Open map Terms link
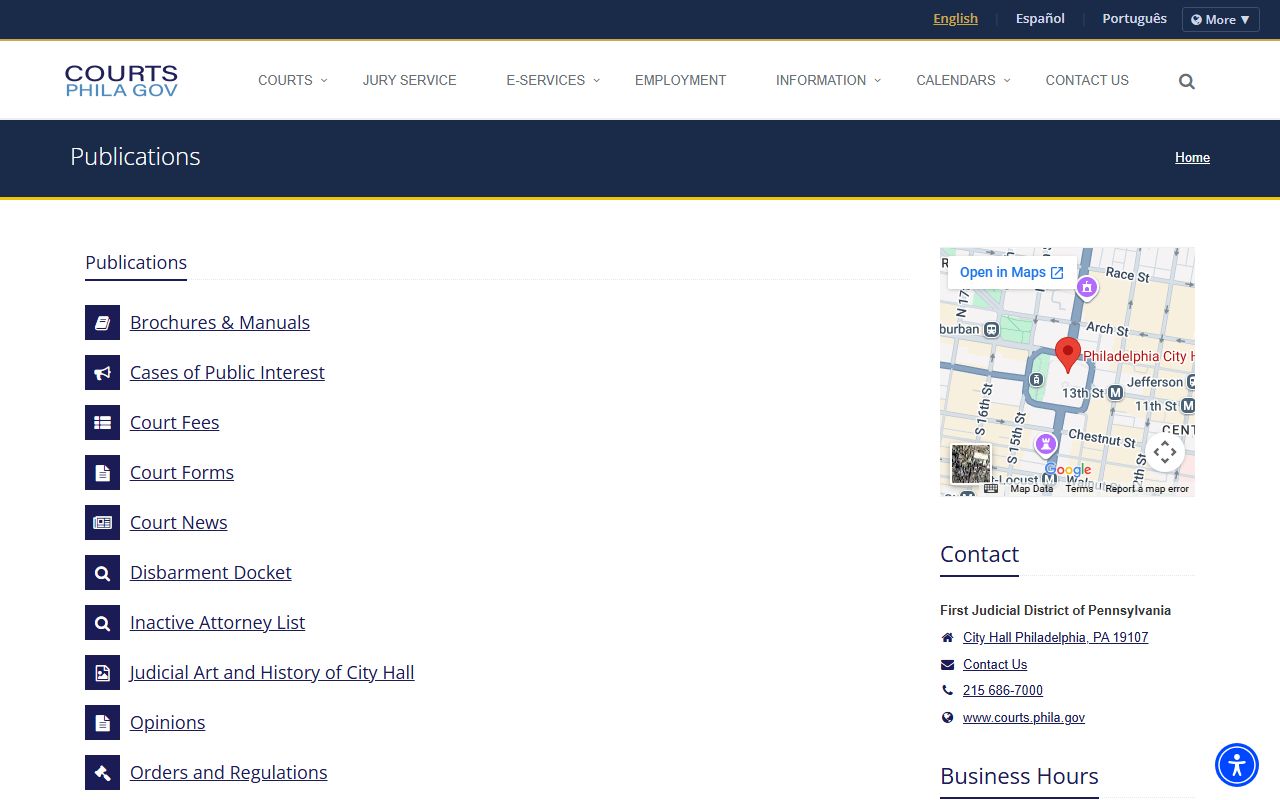 (1079, 489)
